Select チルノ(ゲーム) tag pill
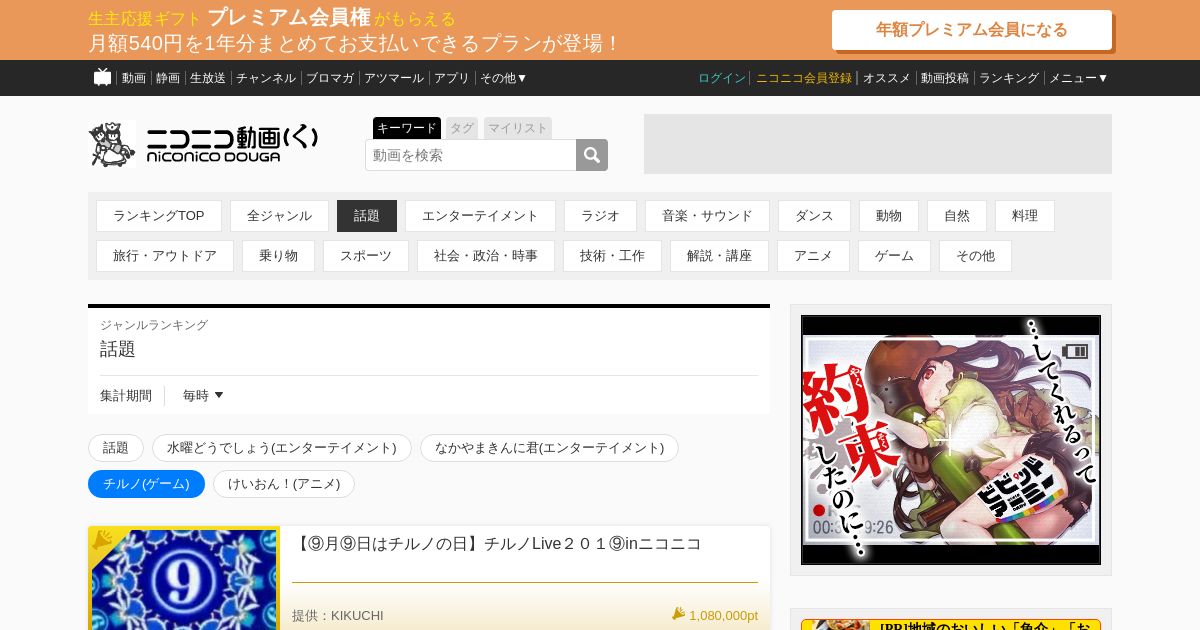 (146, 484)
